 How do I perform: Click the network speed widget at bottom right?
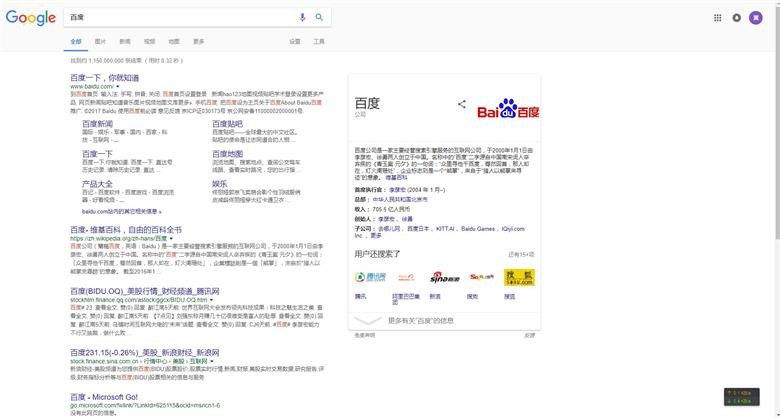tap(741, 397)
